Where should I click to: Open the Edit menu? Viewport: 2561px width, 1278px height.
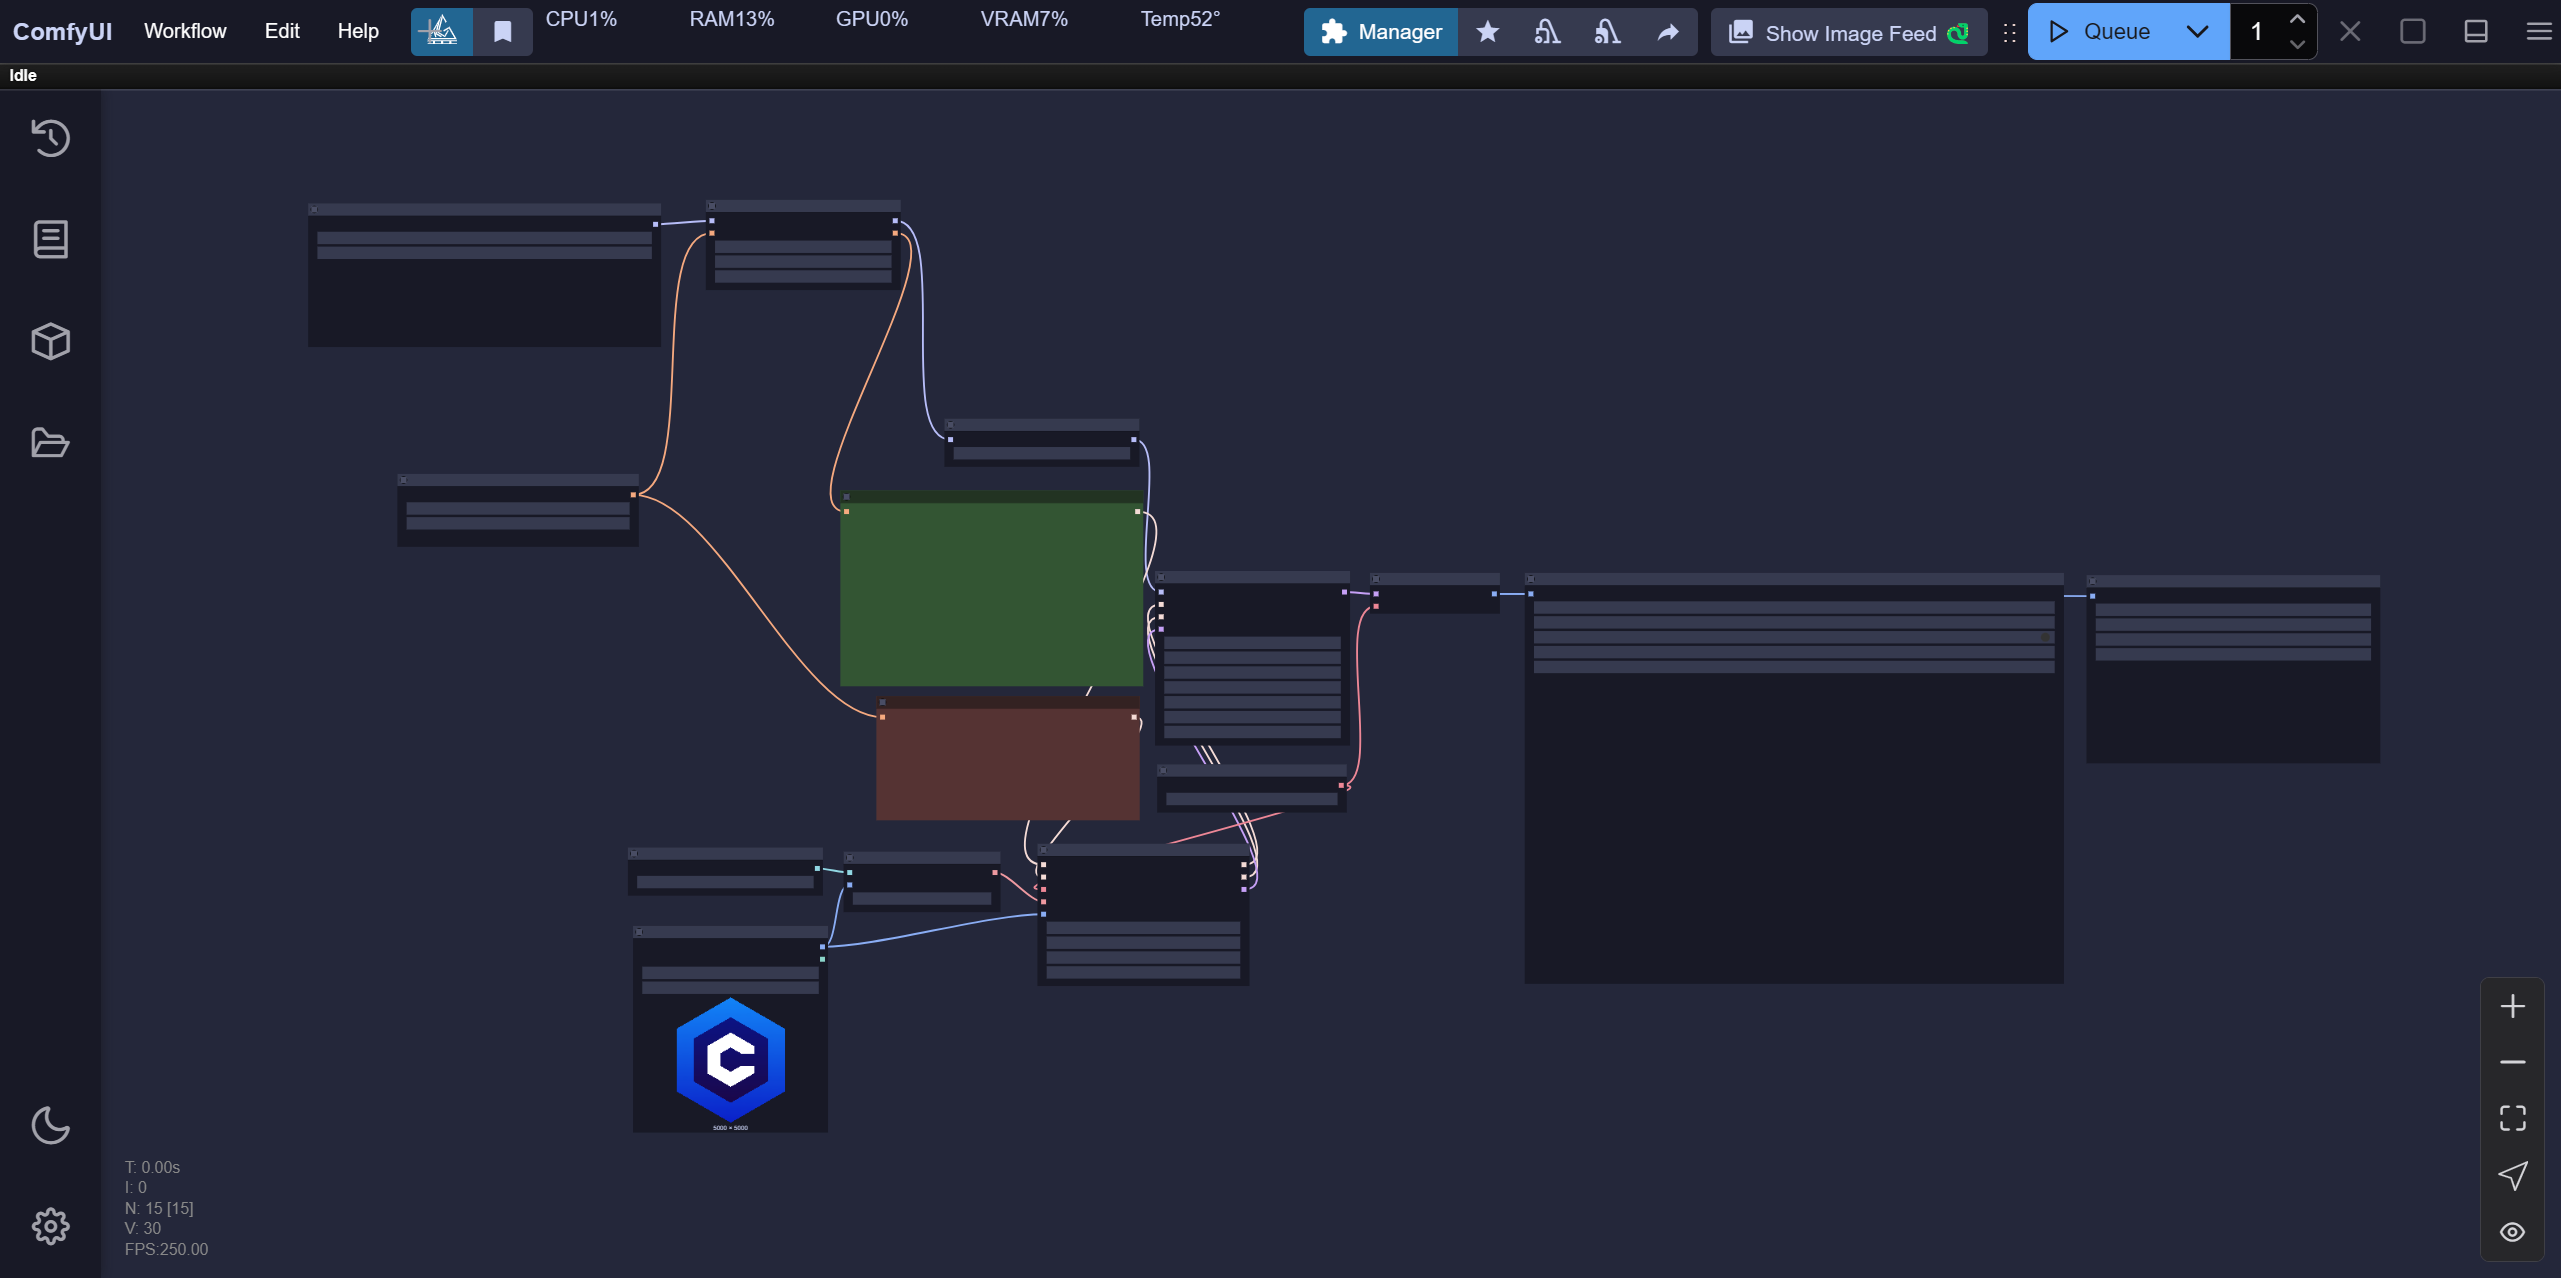282,31
